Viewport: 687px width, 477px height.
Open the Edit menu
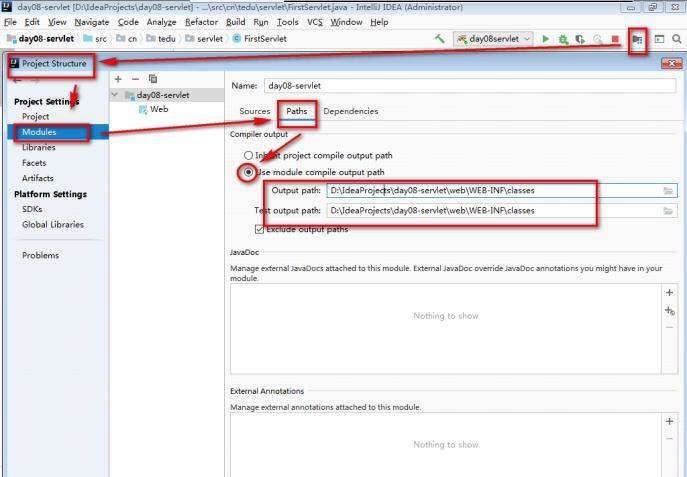[32, 22]
